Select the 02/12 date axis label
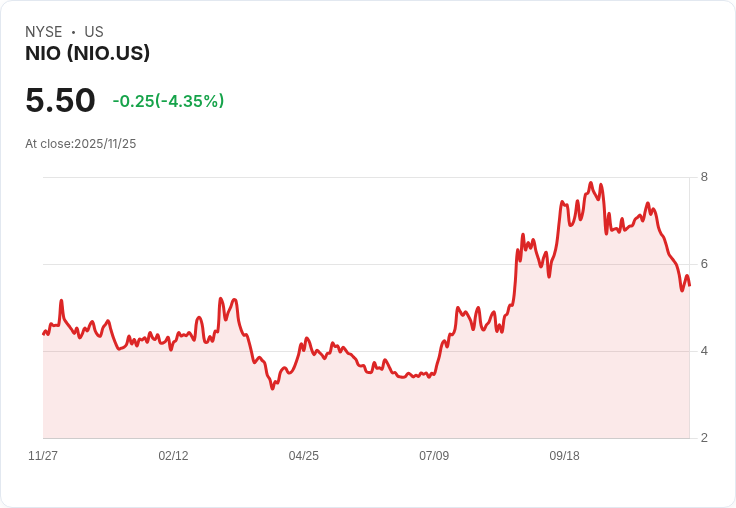This screenshot has height=508, width=736. tap(173, 456)
